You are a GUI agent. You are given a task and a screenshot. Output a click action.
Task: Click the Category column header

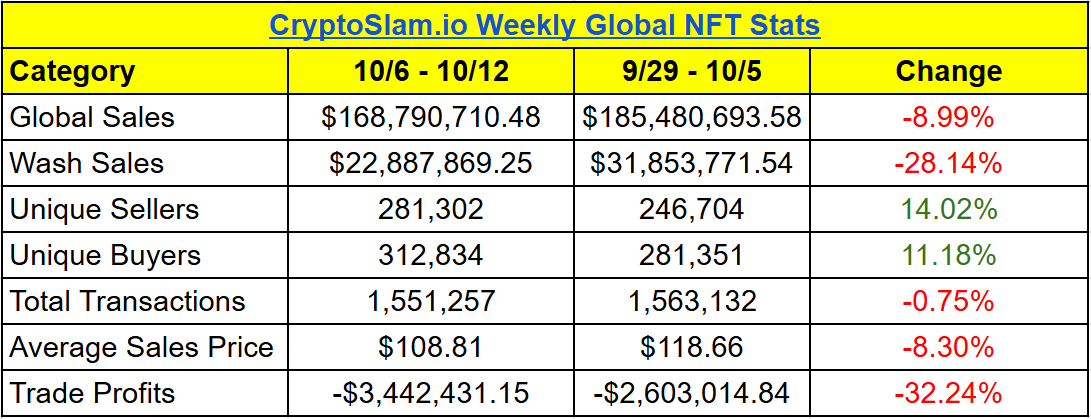click(x=72, y=71)
